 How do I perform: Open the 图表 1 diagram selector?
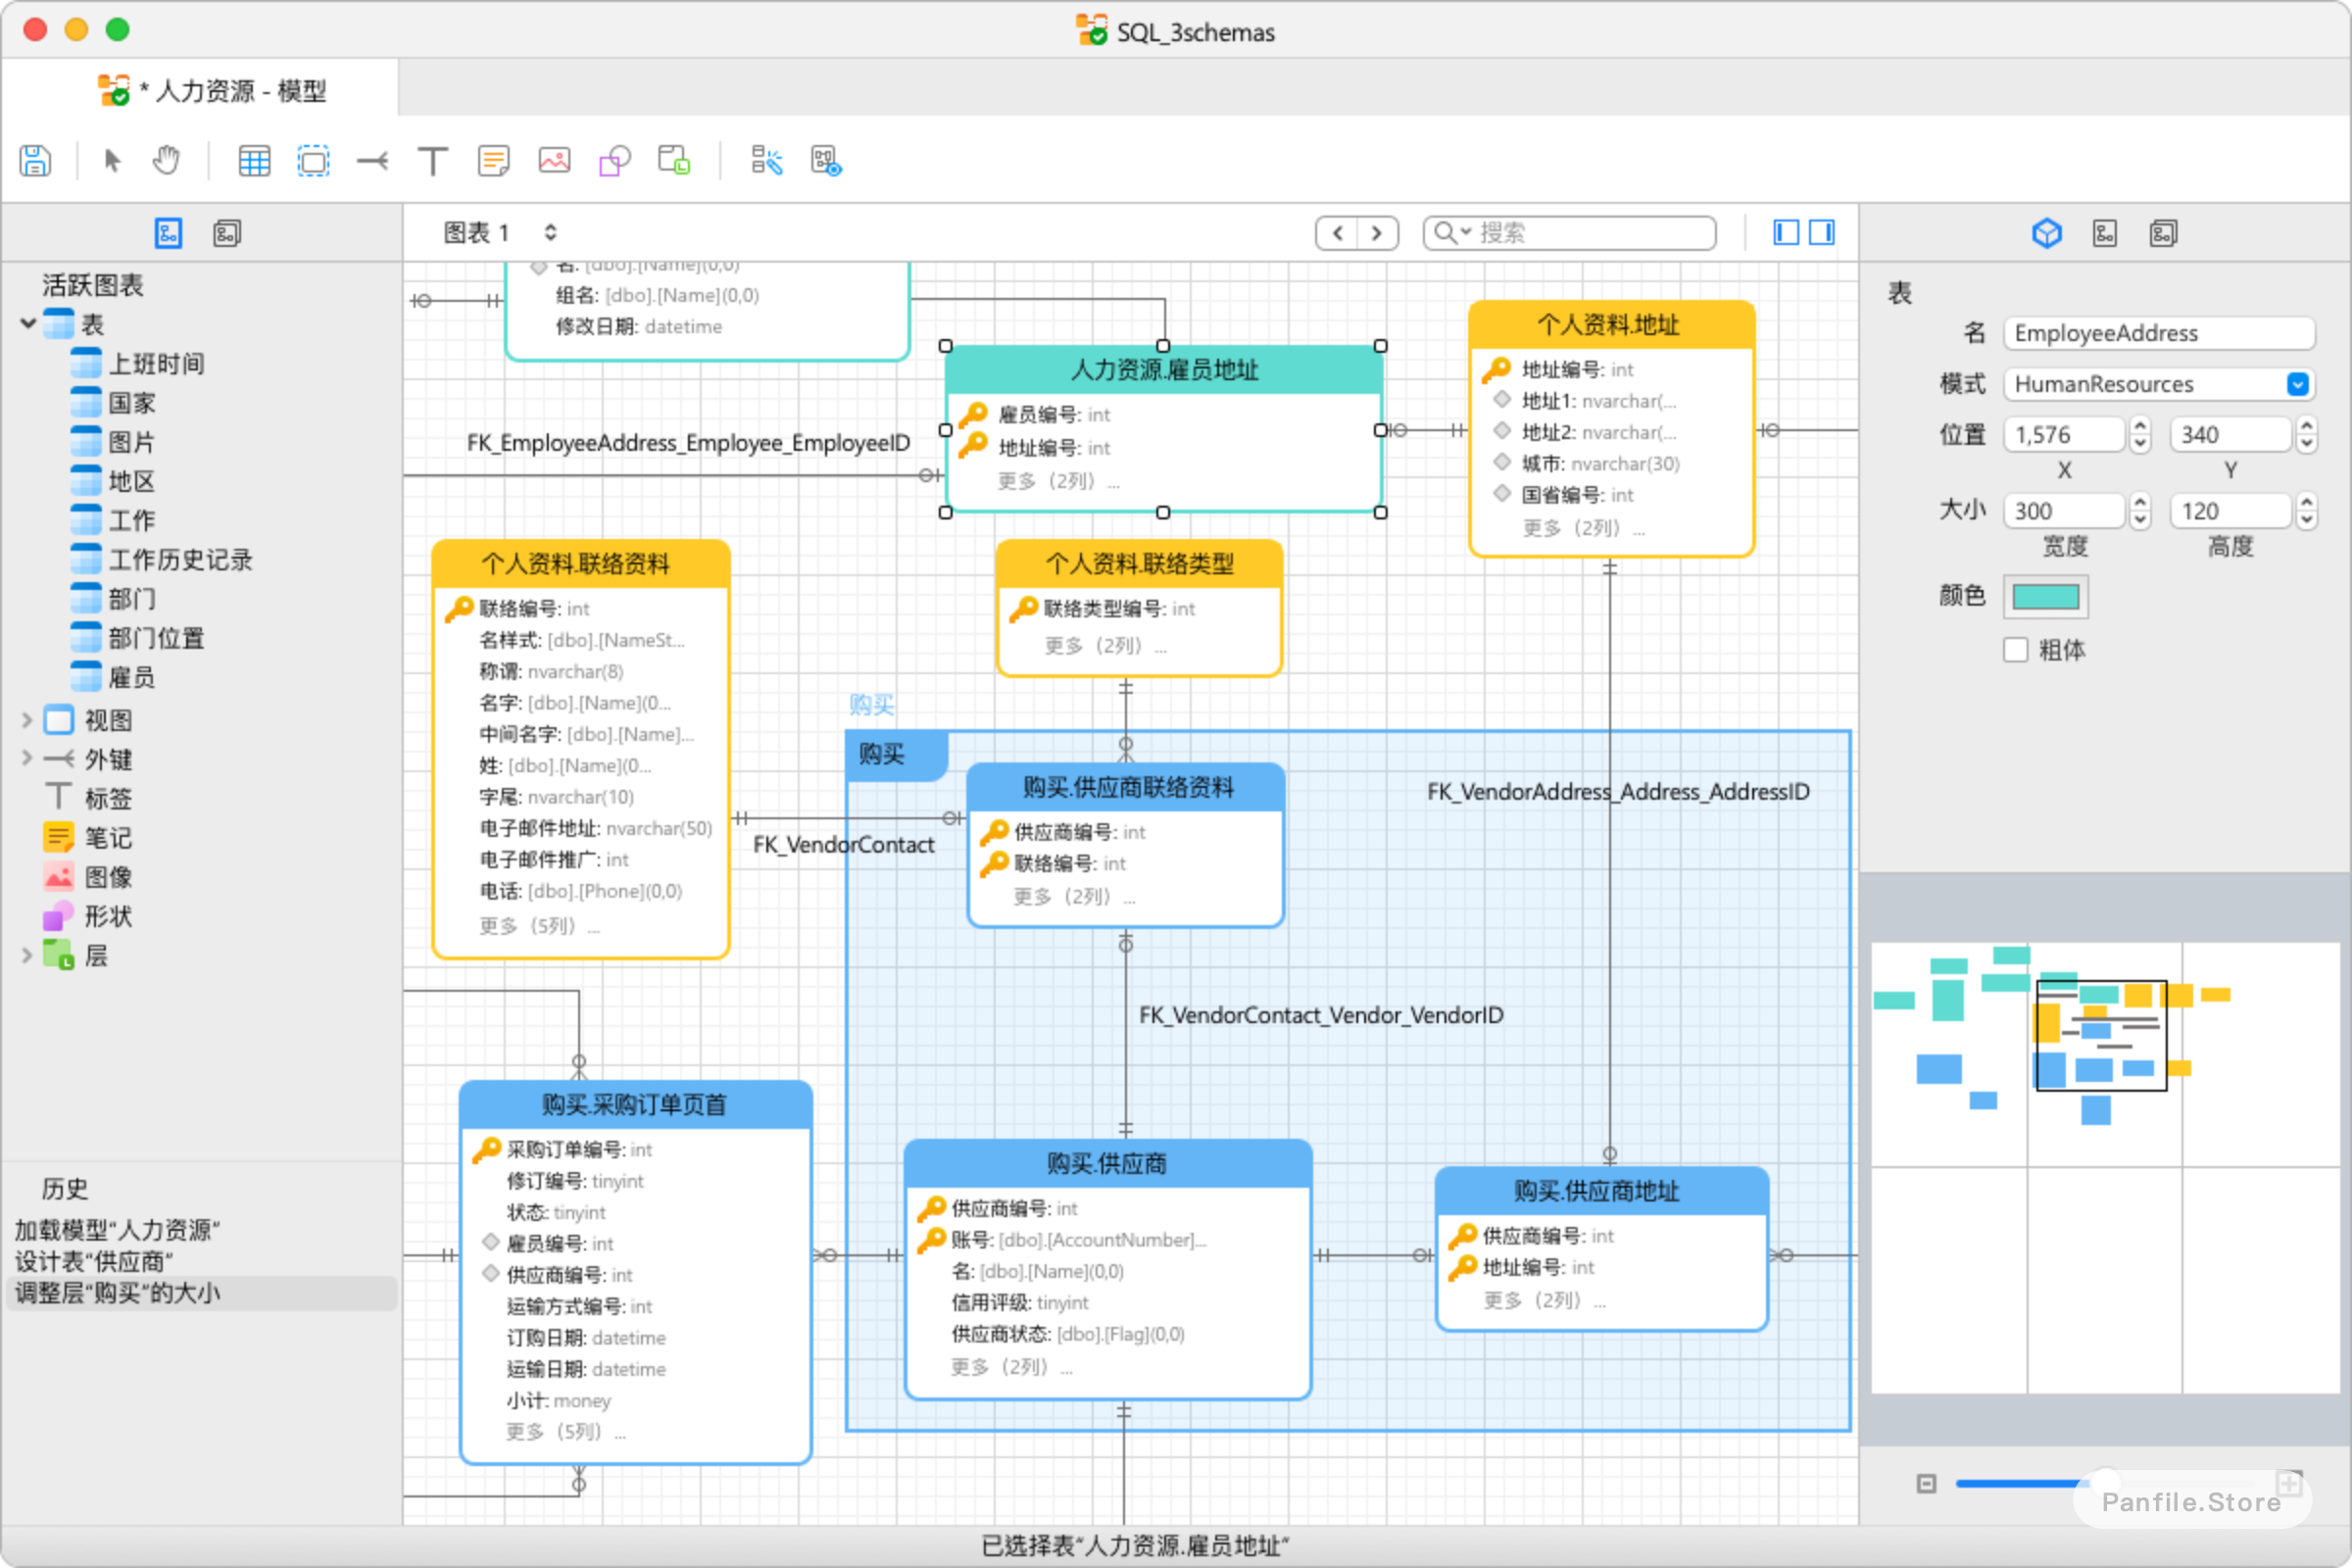pyautogui.click(x=500, y=233)
